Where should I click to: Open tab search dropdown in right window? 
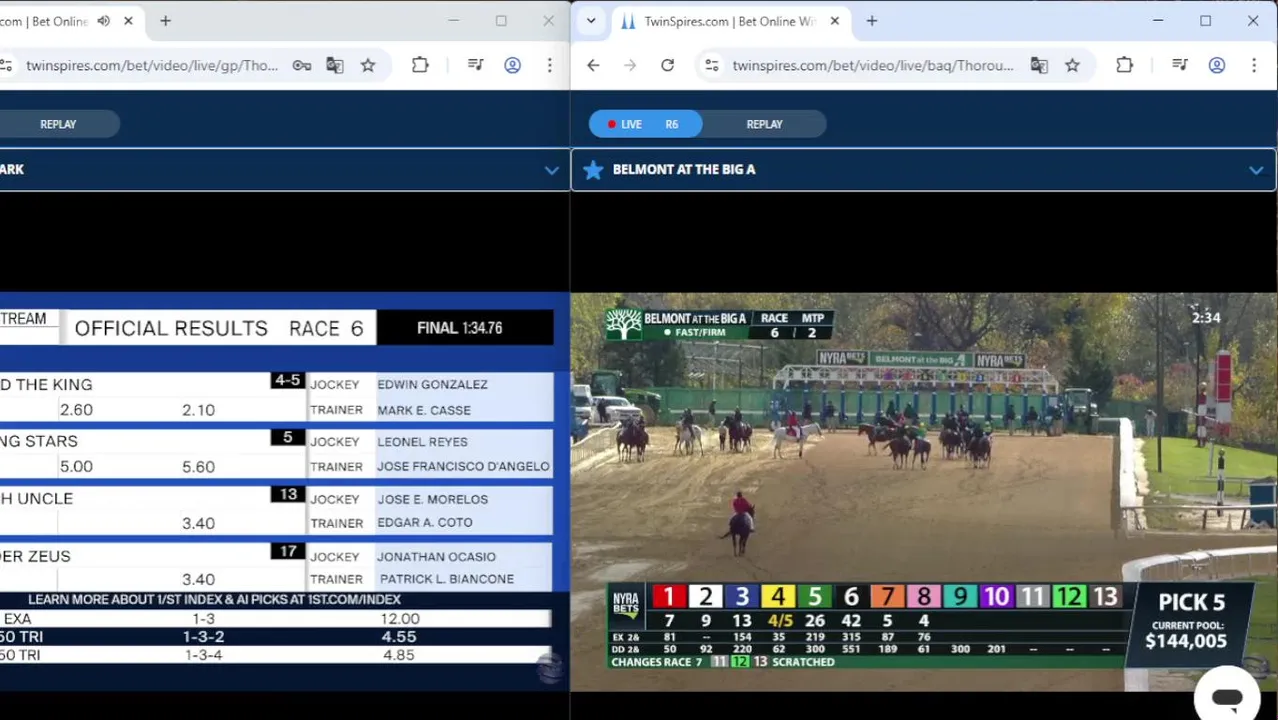(x=591, y=21)
